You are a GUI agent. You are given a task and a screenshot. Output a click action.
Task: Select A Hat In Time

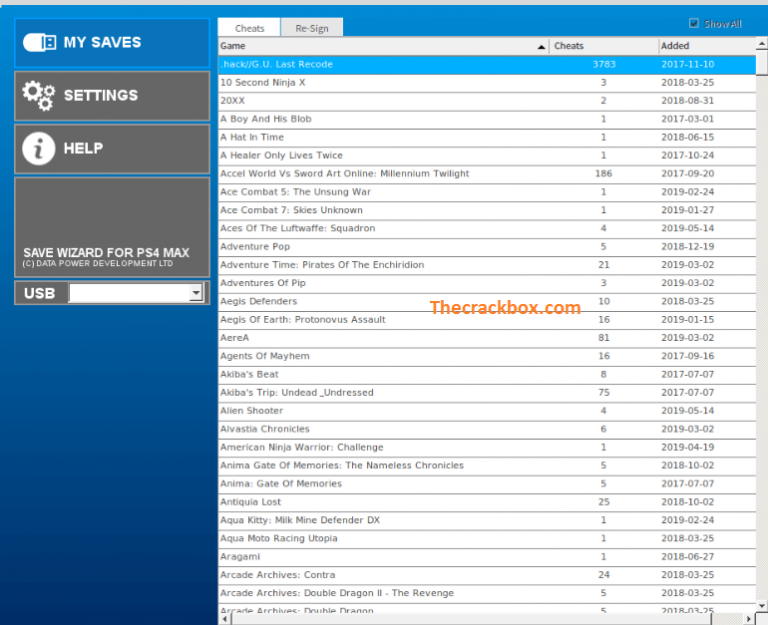click(x=487, y=137)
